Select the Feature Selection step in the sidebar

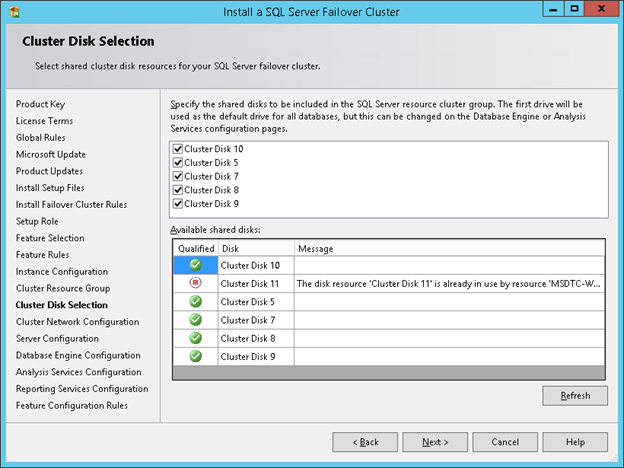[x=50, y=238]
